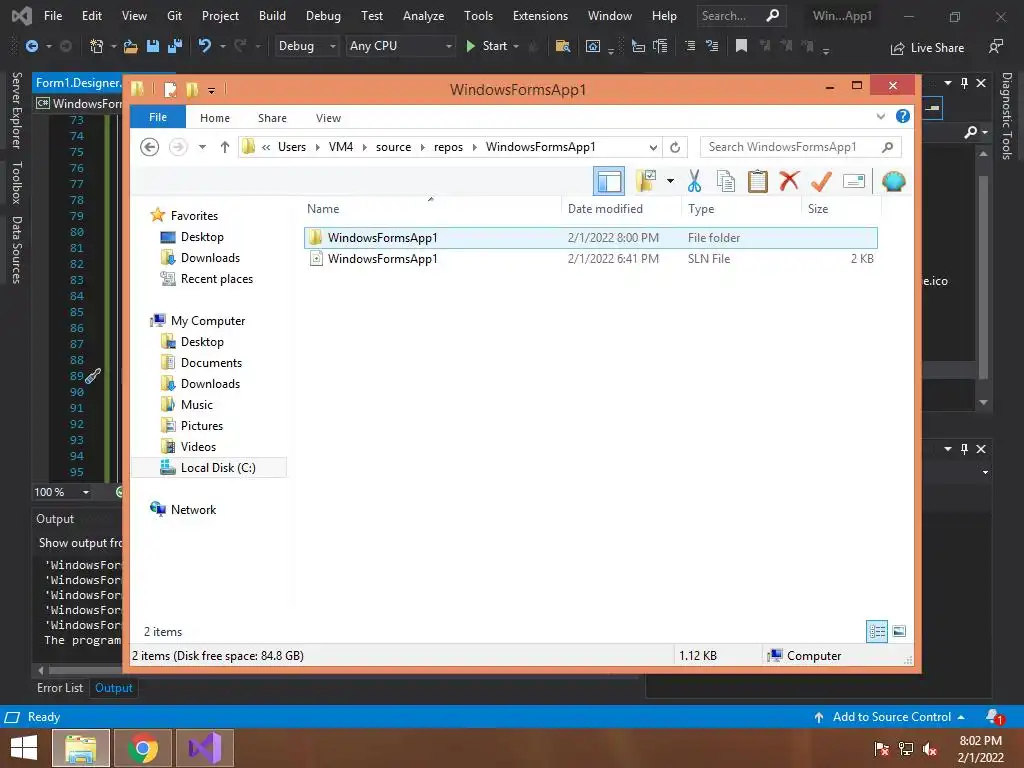Click the red X Delete icon

(x=789, y=180)
